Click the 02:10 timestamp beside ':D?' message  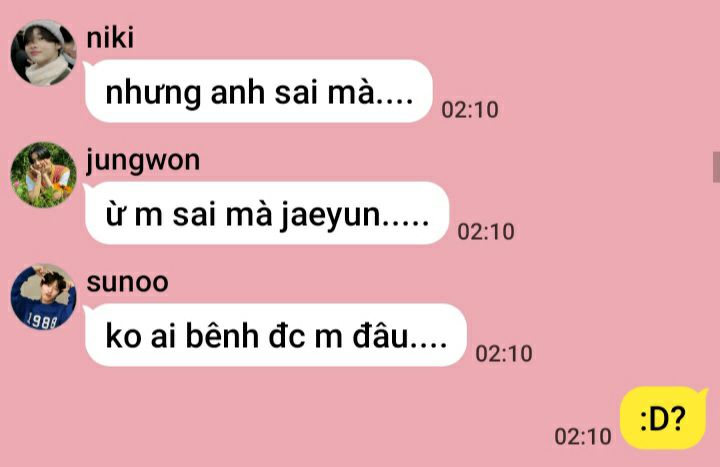583,436
